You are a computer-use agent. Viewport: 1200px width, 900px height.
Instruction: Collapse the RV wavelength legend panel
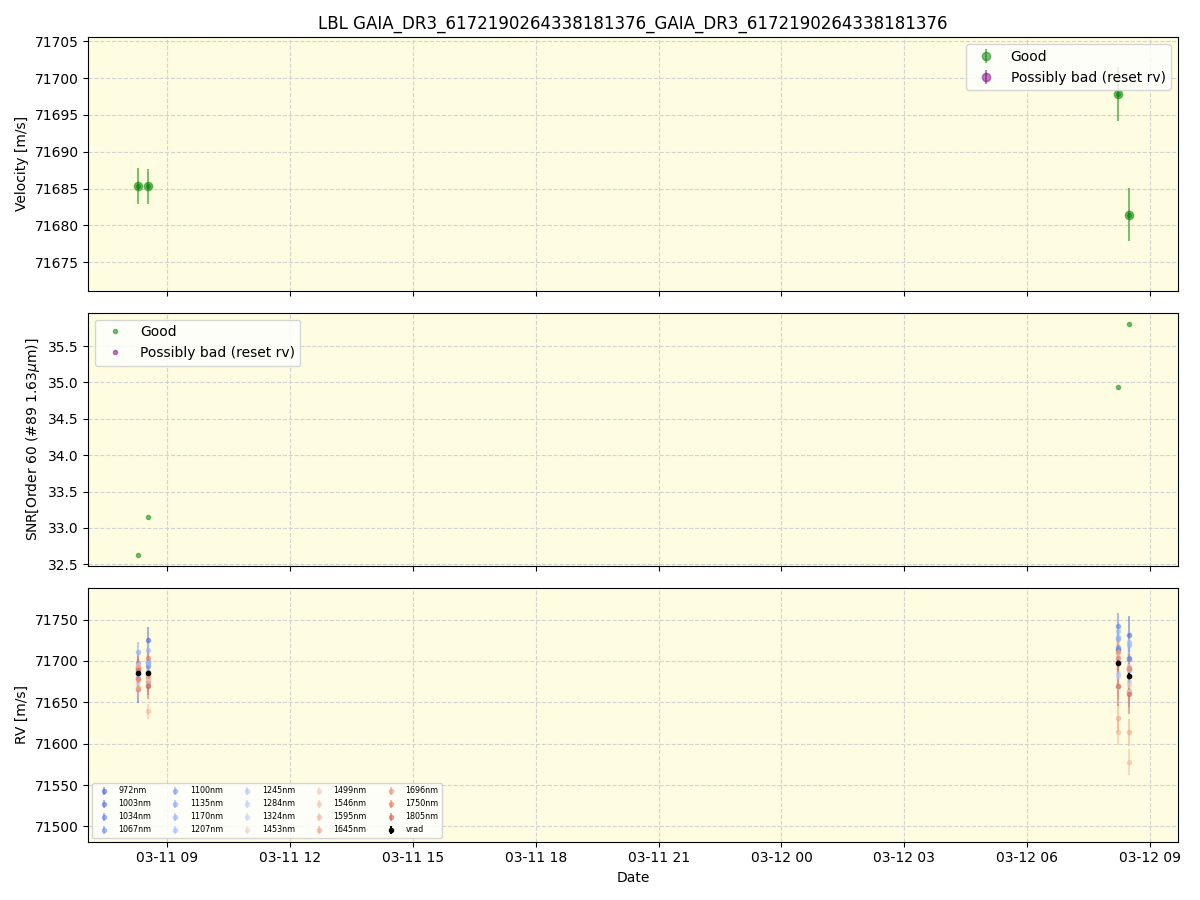[270, 808]
